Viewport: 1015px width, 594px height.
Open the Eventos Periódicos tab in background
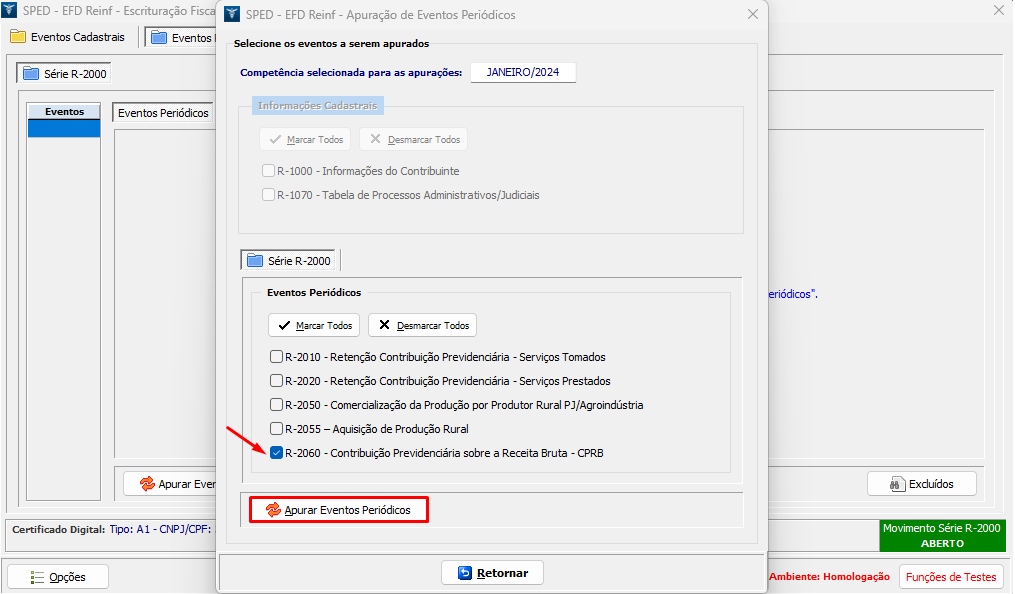tap(163, 113)
